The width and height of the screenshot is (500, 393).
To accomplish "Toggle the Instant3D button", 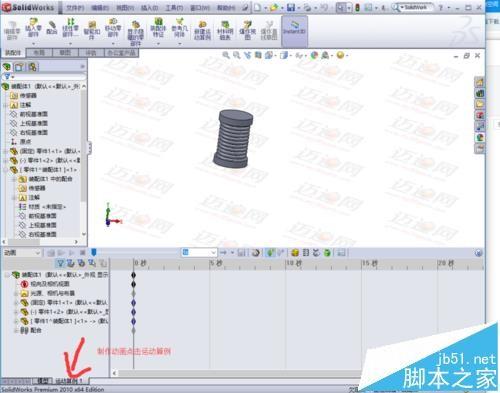I will click(x=294, y=31).
